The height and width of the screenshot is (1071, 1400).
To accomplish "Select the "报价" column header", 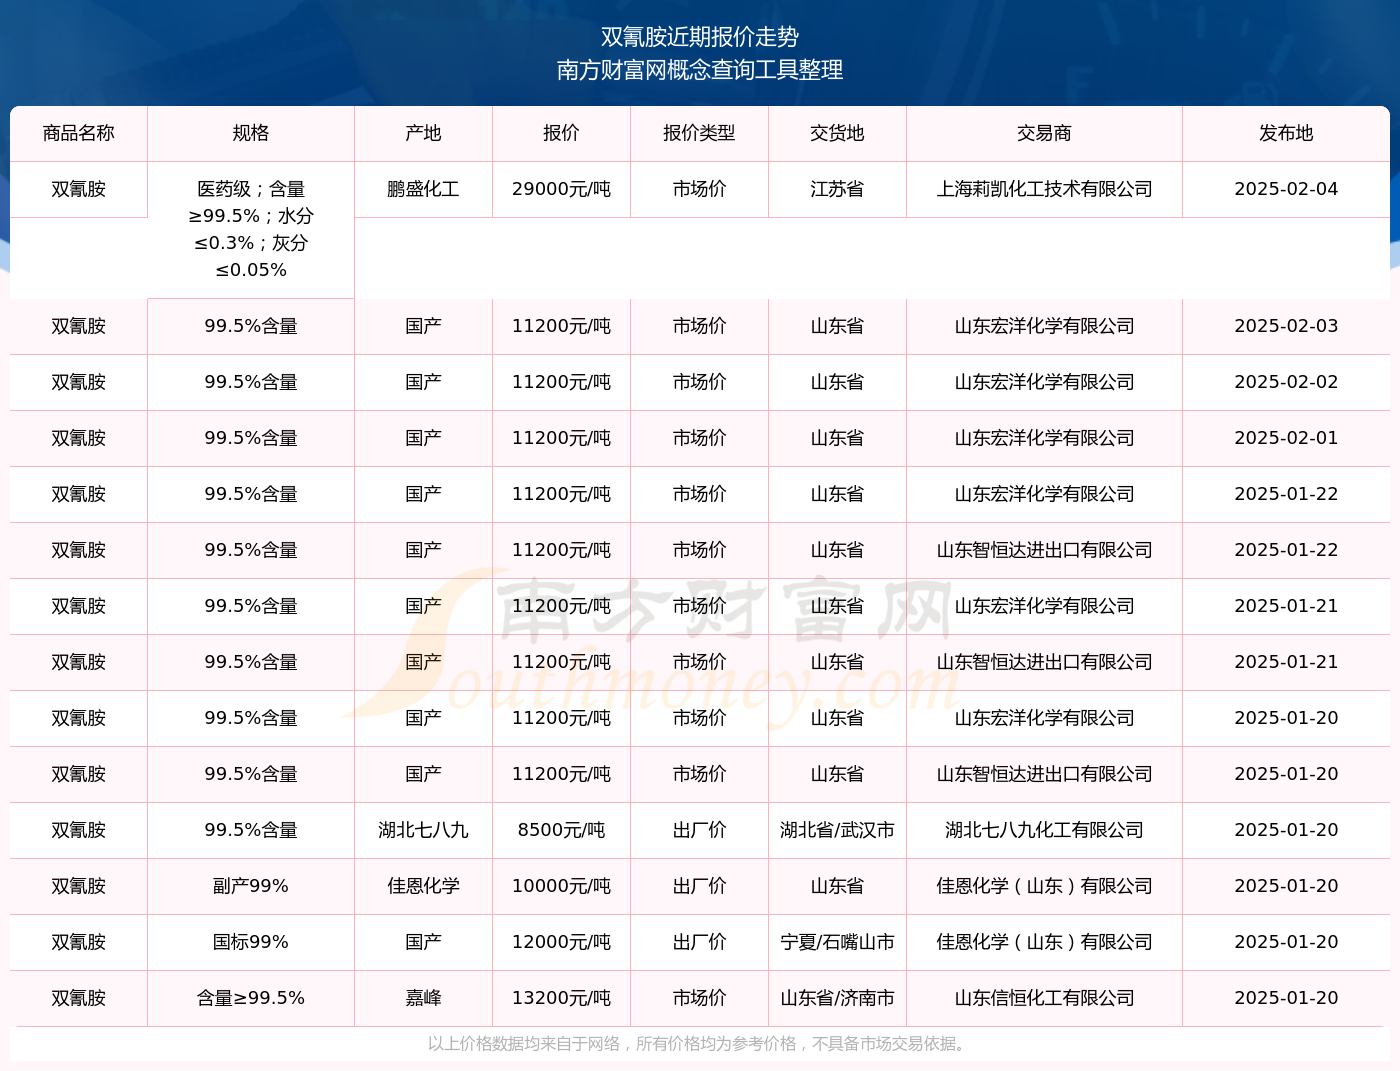I will [x=561, y=133].
